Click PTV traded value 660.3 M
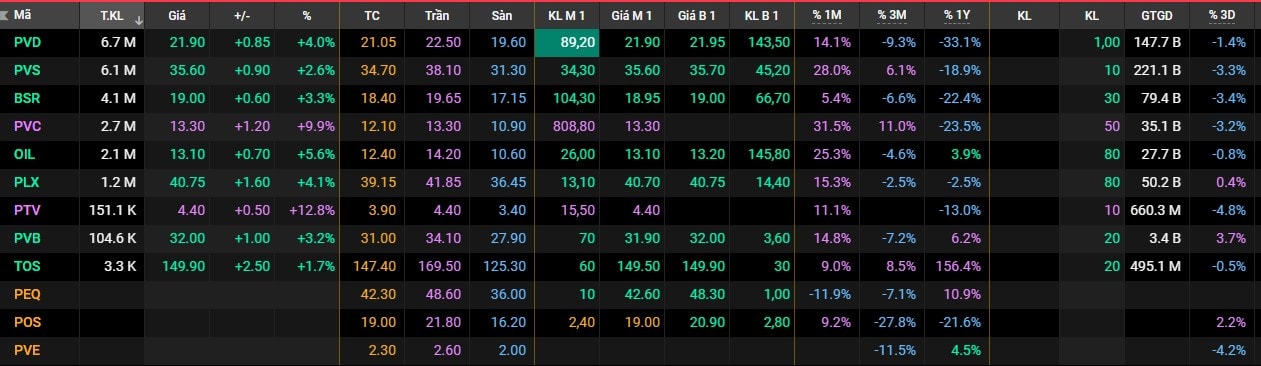Viewport: 1261px width, 366px height. point(1156,211)
